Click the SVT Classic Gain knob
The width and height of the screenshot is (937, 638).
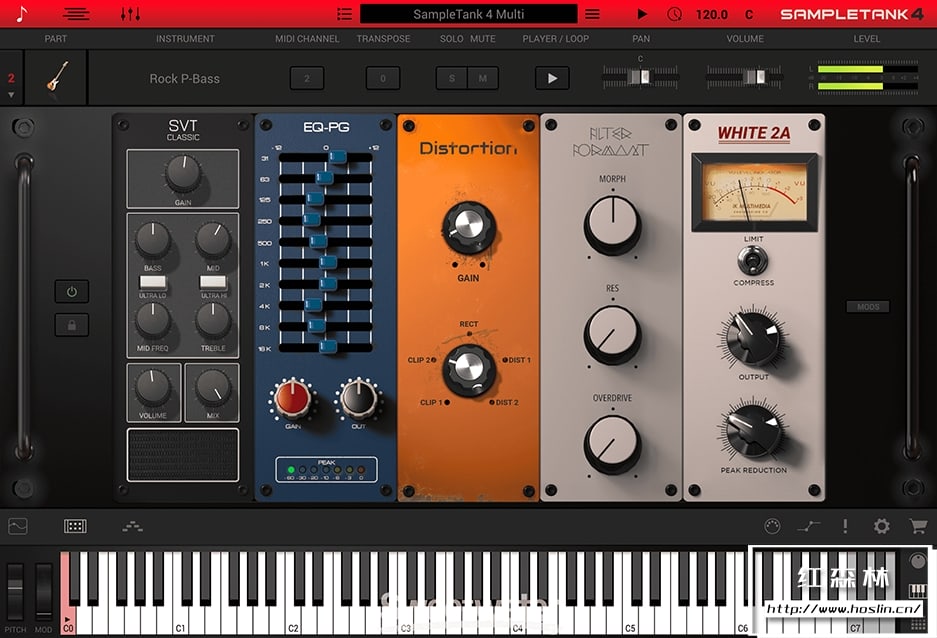[183, 173]
